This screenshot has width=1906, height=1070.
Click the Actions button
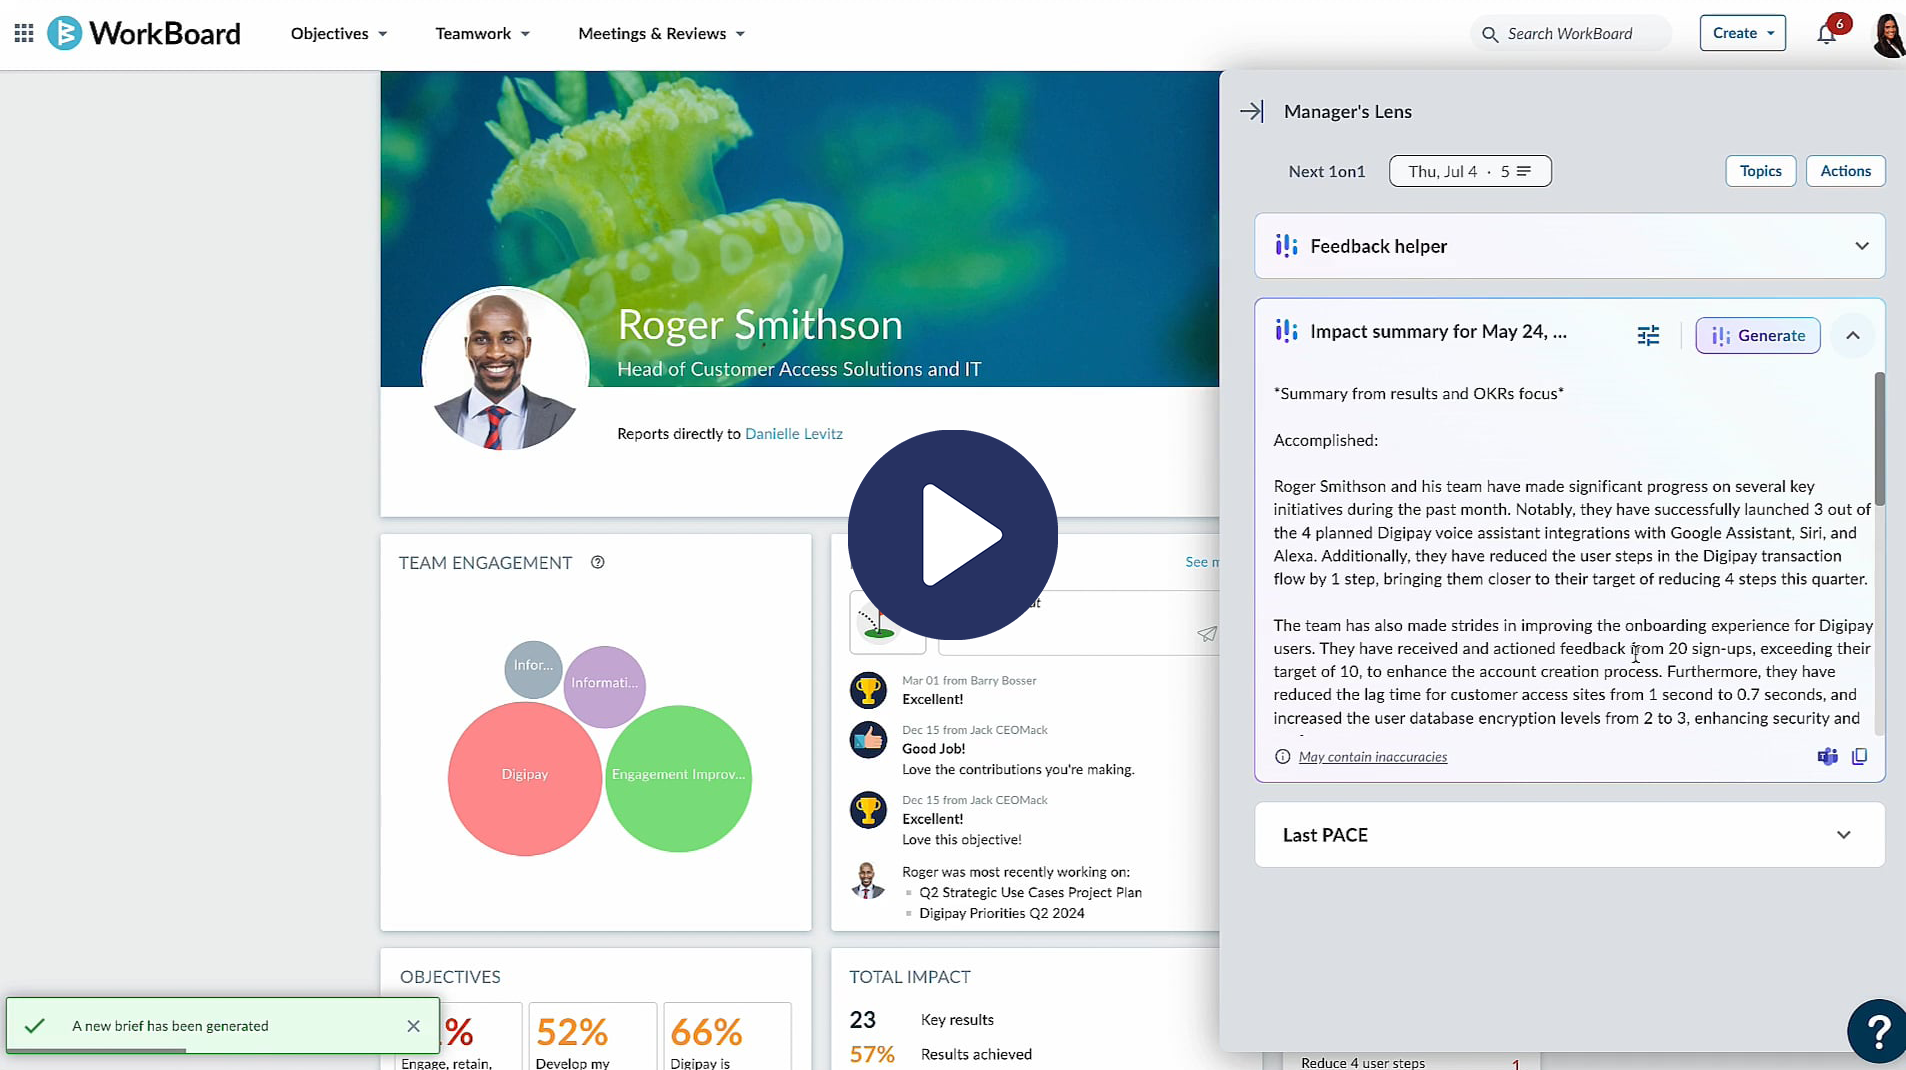[x=1845, y=171]
